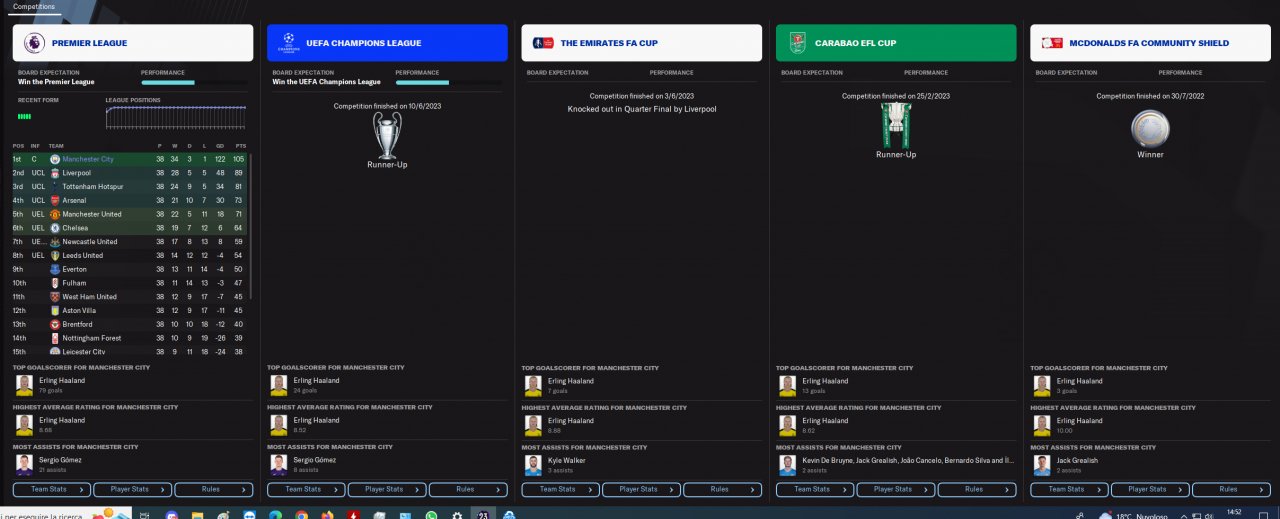Click the Carabao Cup Runner-Up trophy
Screen dimensions: 1280x519
point(896,125)
